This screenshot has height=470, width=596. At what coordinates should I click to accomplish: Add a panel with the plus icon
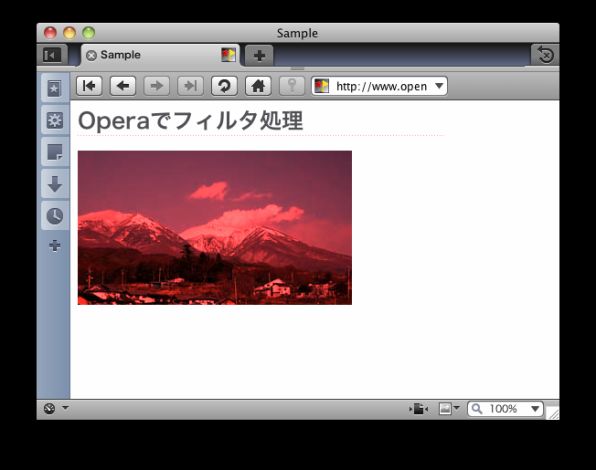[x=55, y=246]
